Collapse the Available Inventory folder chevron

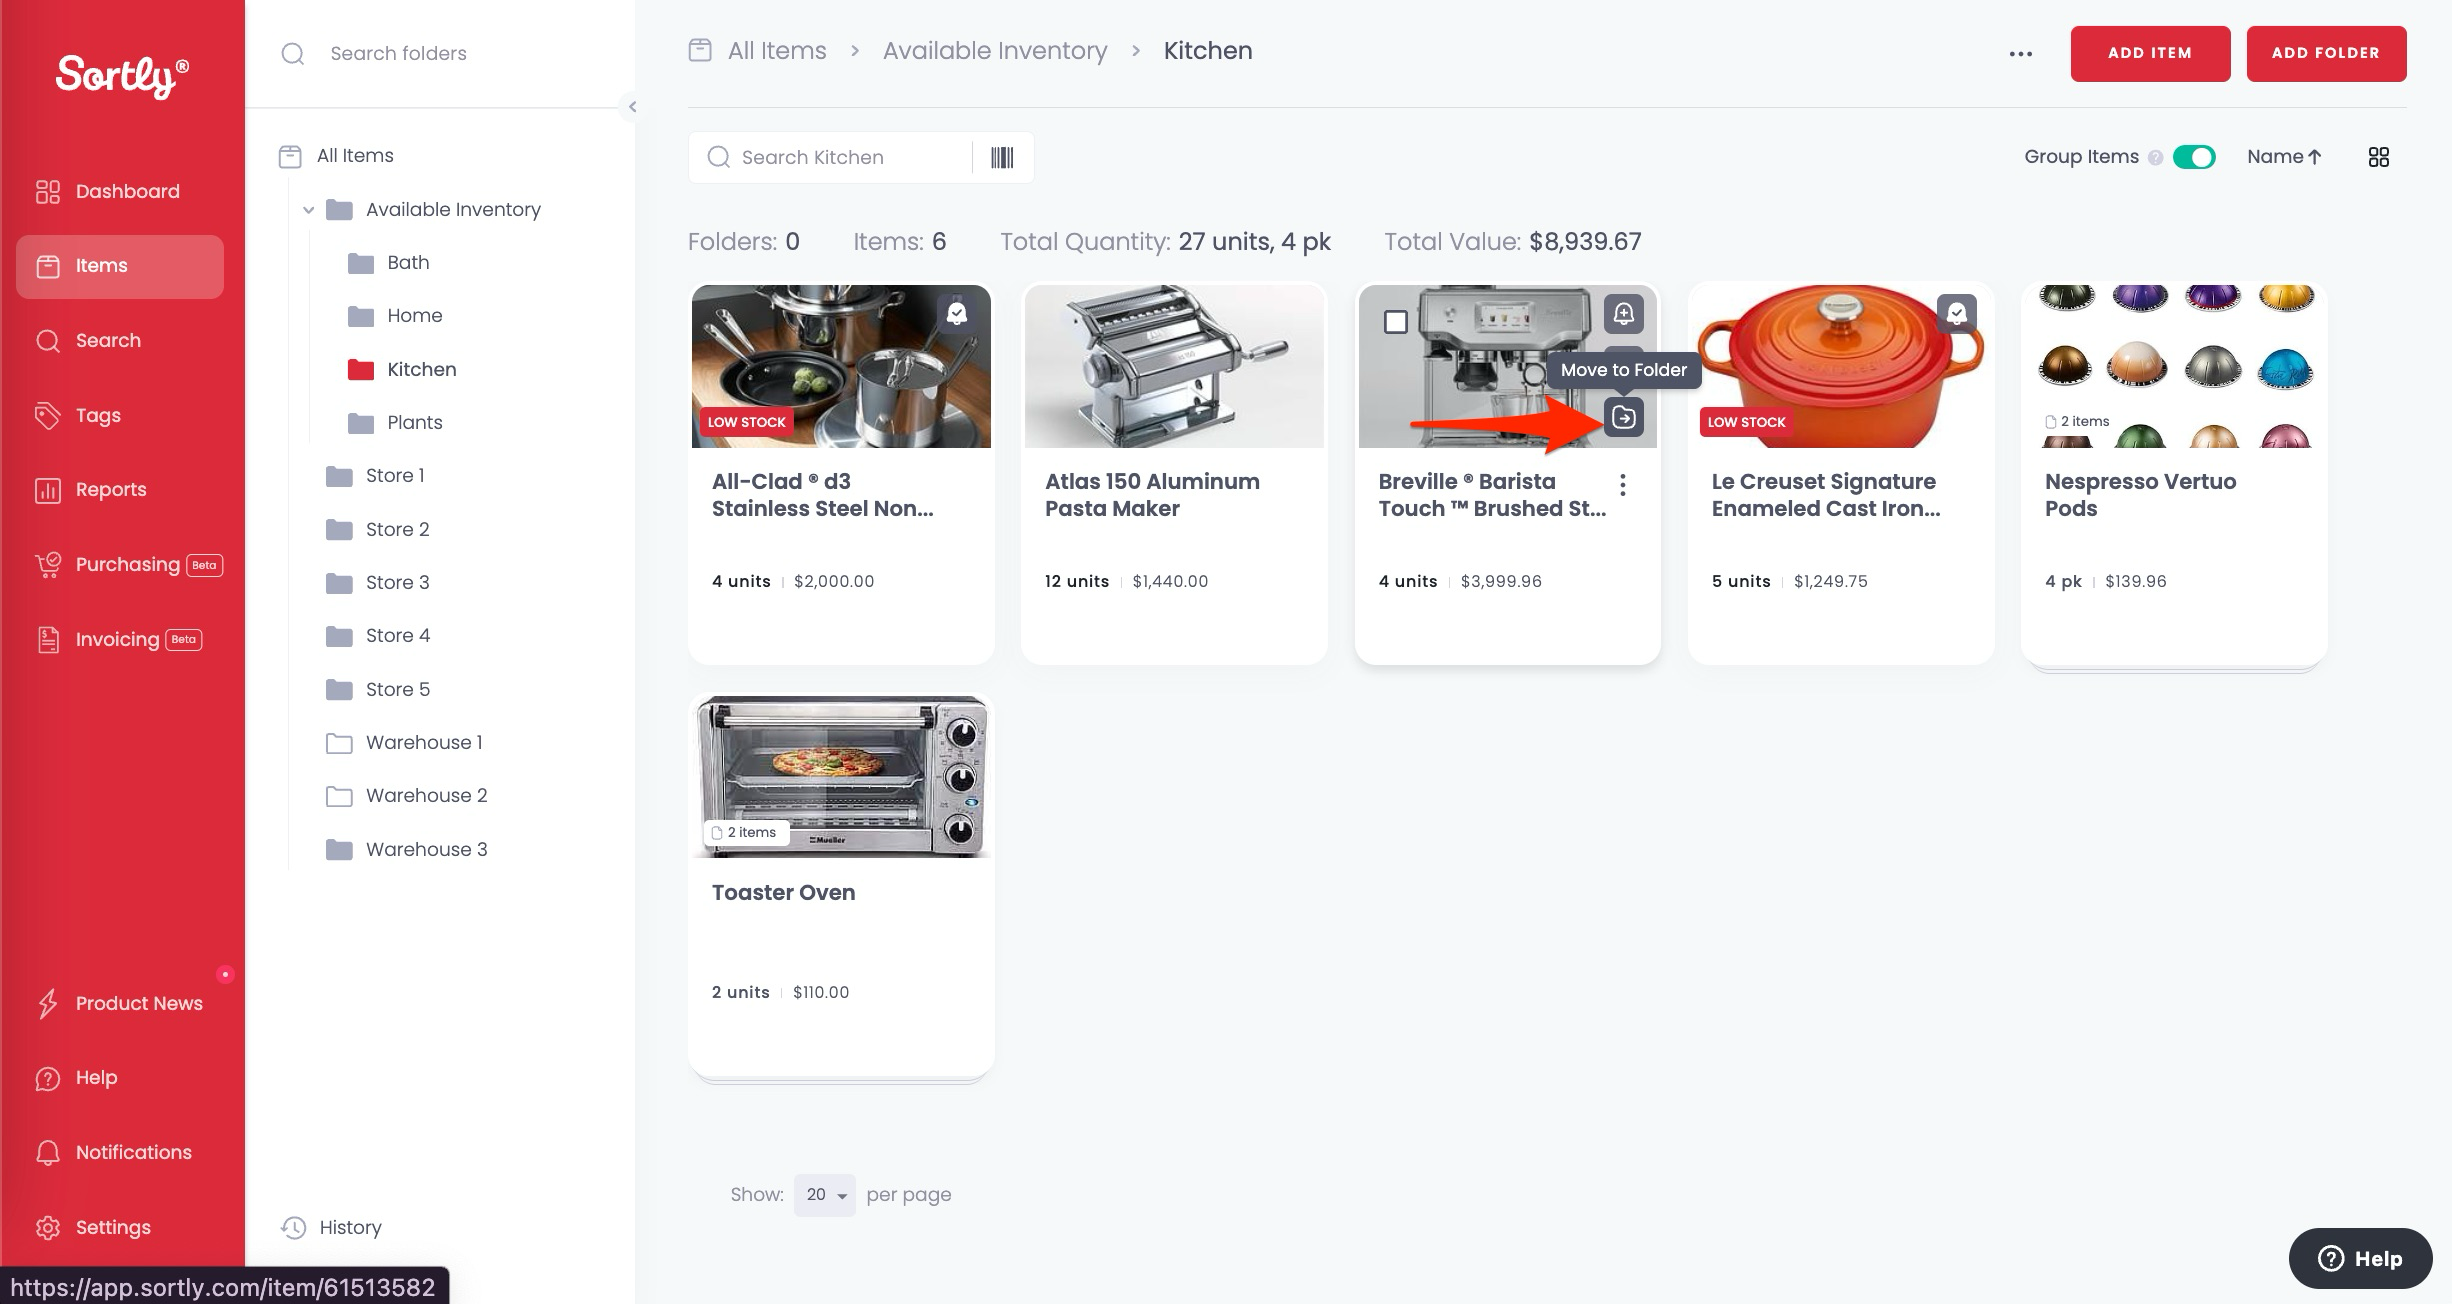(x=308, y=210)
